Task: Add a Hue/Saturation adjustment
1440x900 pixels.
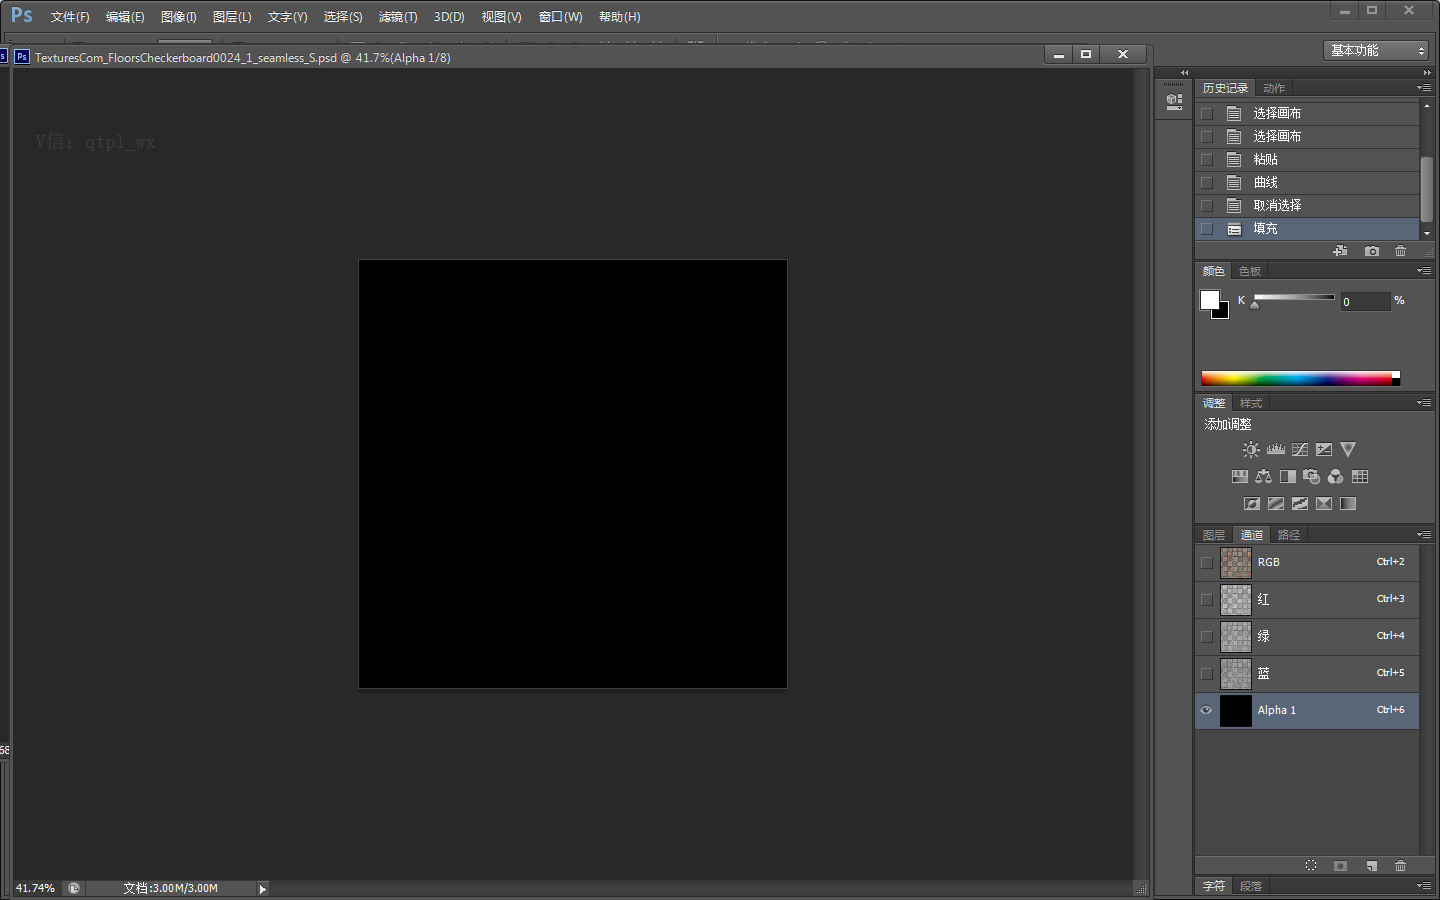Action: pyautogui.click(x=1240, y=477)
